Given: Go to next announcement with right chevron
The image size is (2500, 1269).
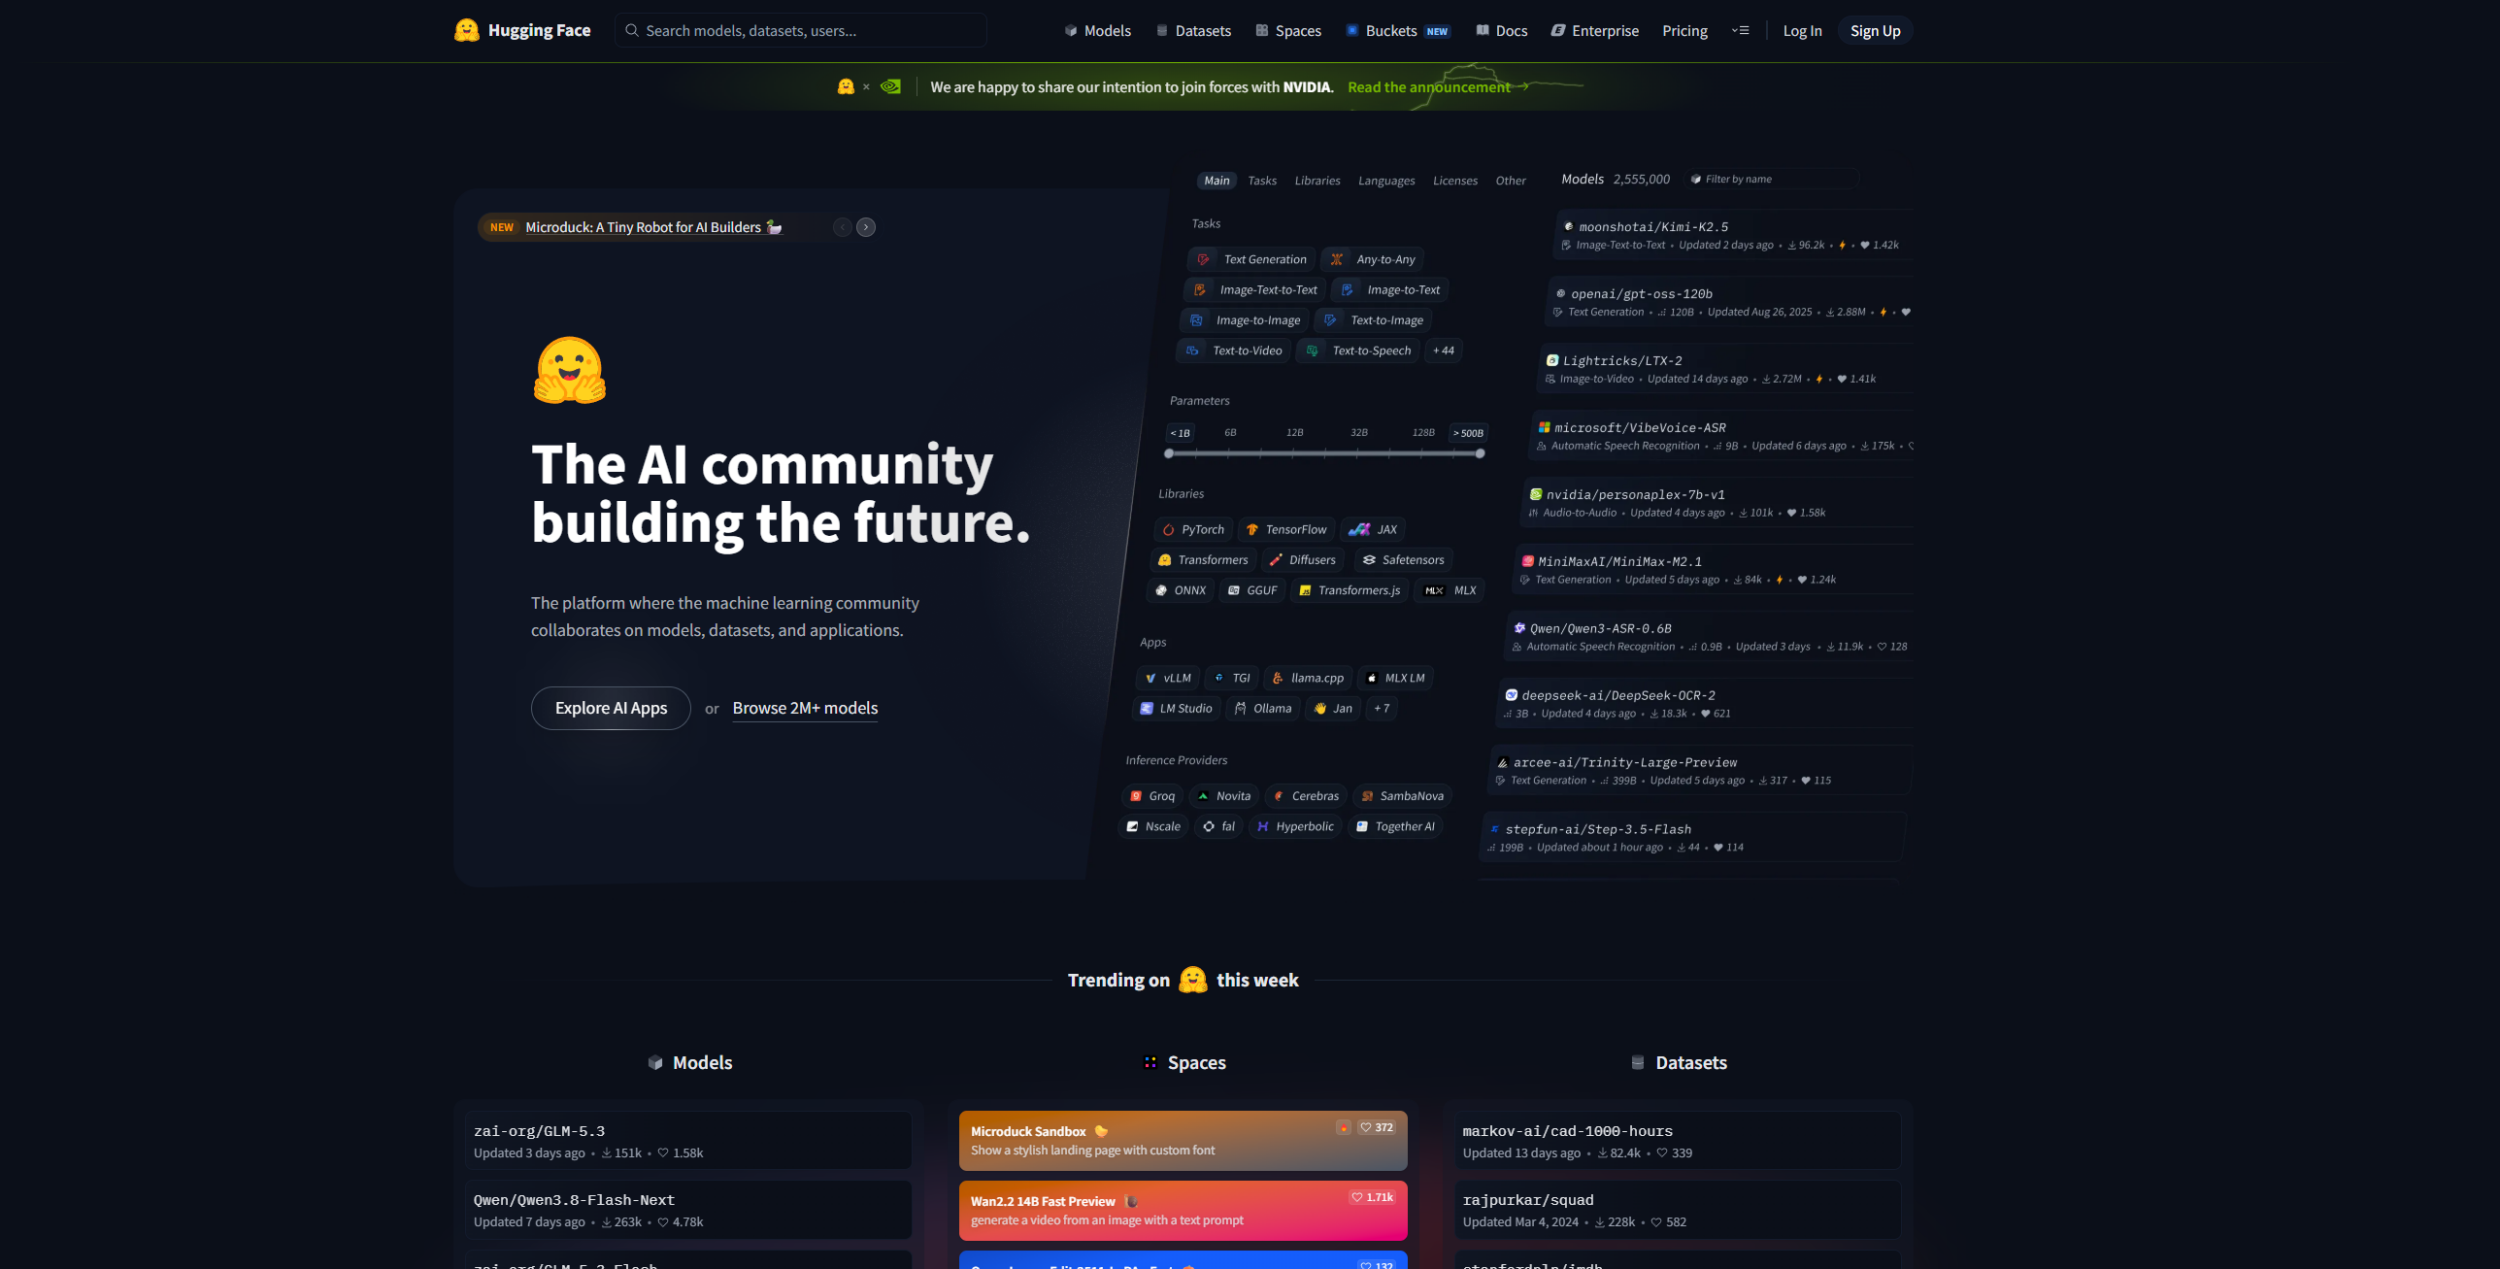Looking at the screenshot, I should (866, 228).
